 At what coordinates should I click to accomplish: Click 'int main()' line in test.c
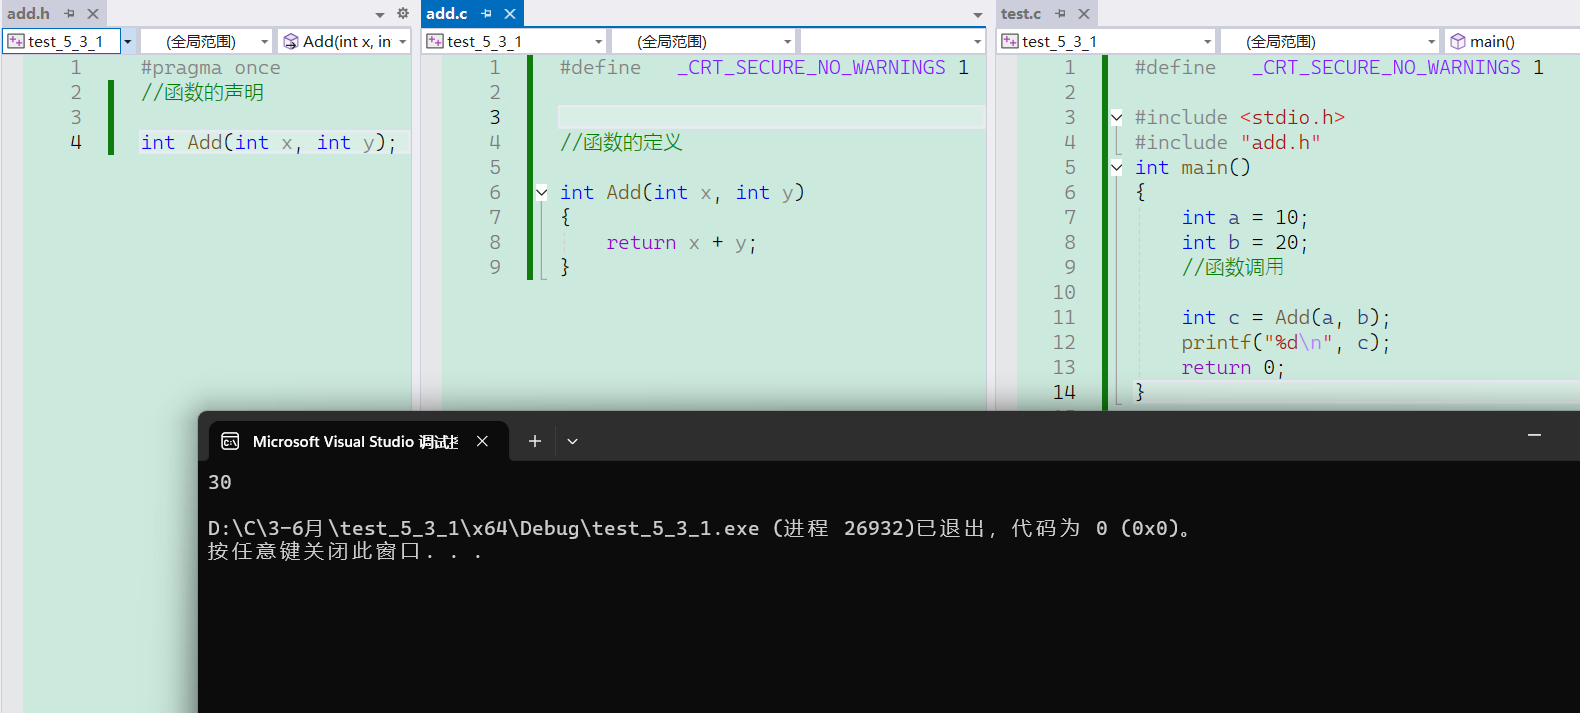(1192, 167)
